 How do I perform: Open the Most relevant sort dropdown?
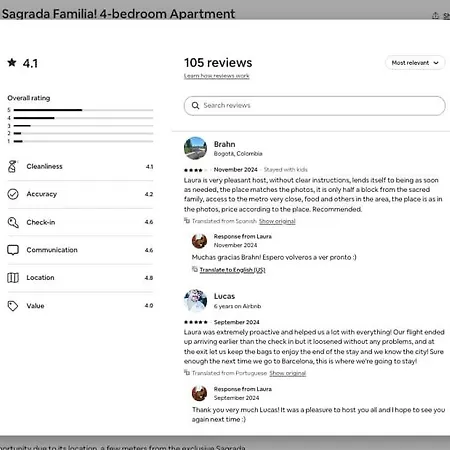coord(415,63)
